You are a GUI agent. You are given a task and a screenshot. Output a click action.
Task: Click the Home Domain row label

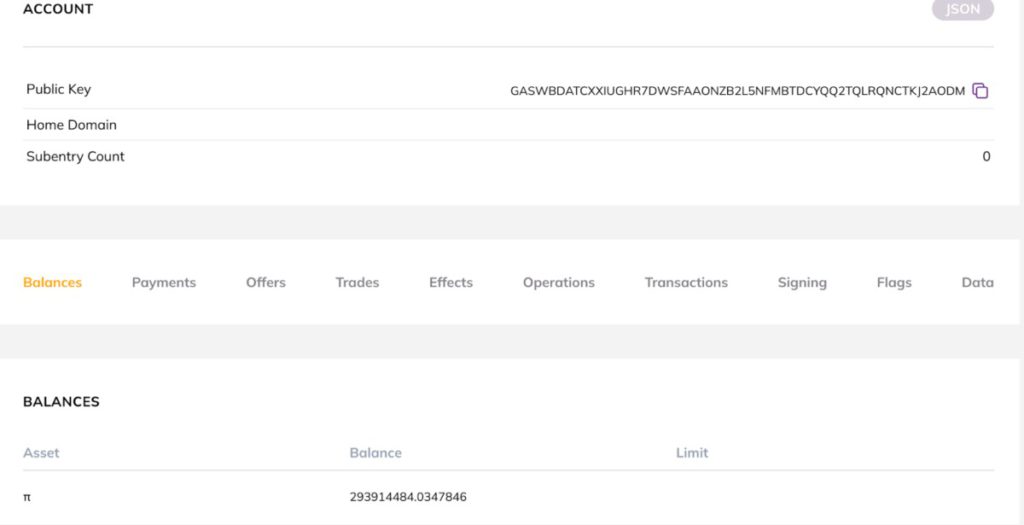pyautogui.click(x=71, y=125)
